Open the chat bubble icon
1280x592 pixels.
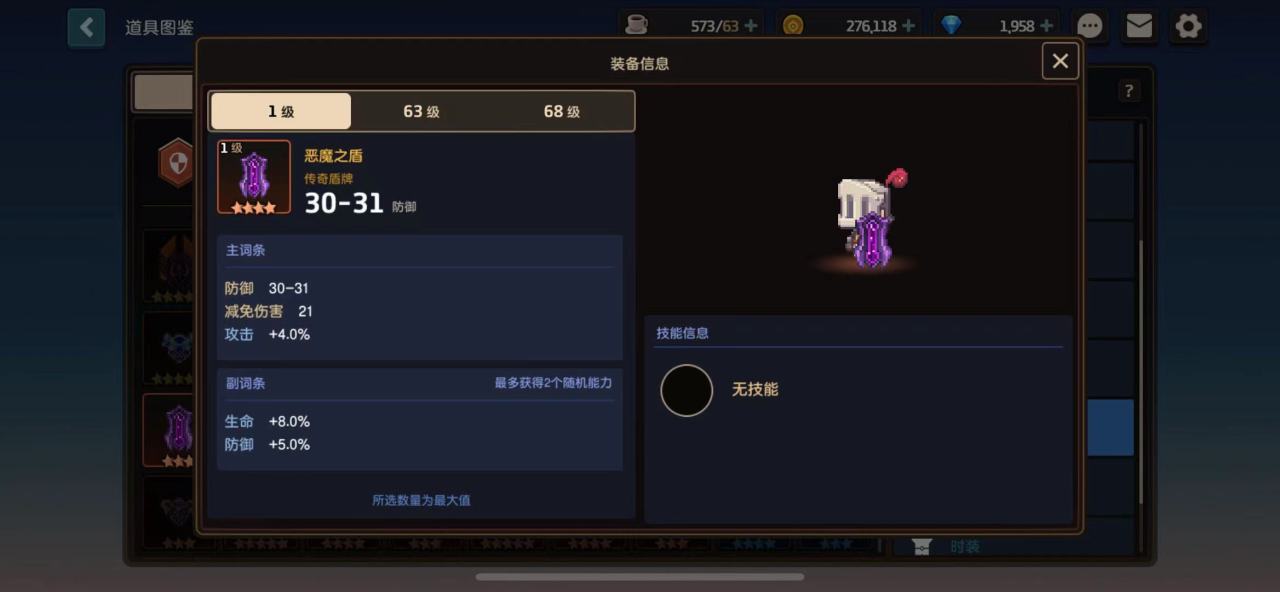pyautogui.click(x=1090, y=26)
